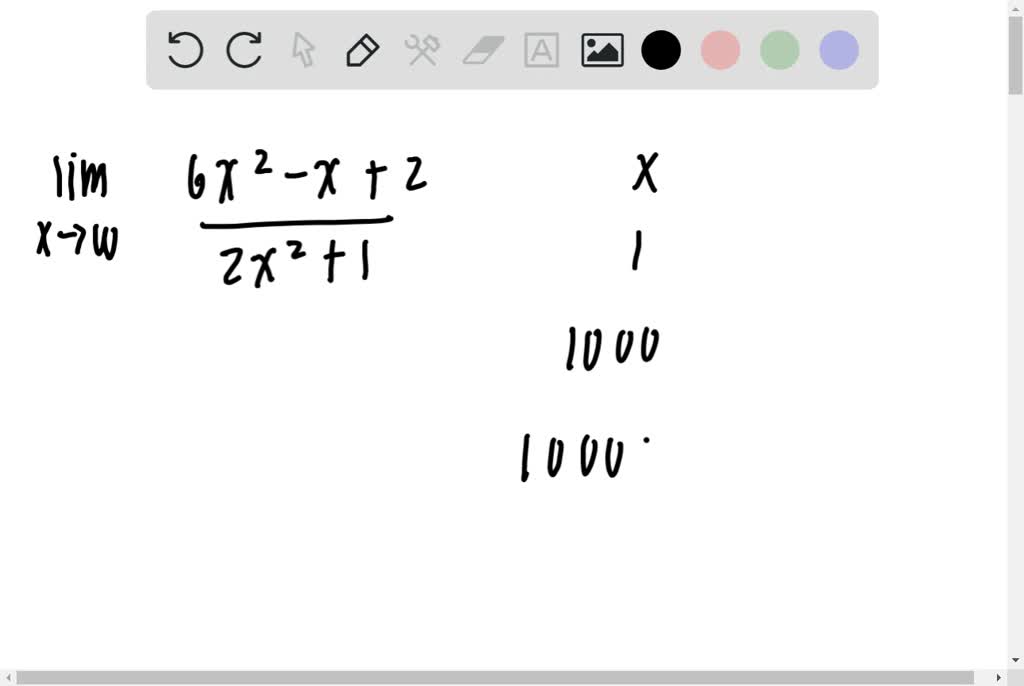Select the Pen drawing tool
The image size is (1024, 686).
click(x=362, y=49)
